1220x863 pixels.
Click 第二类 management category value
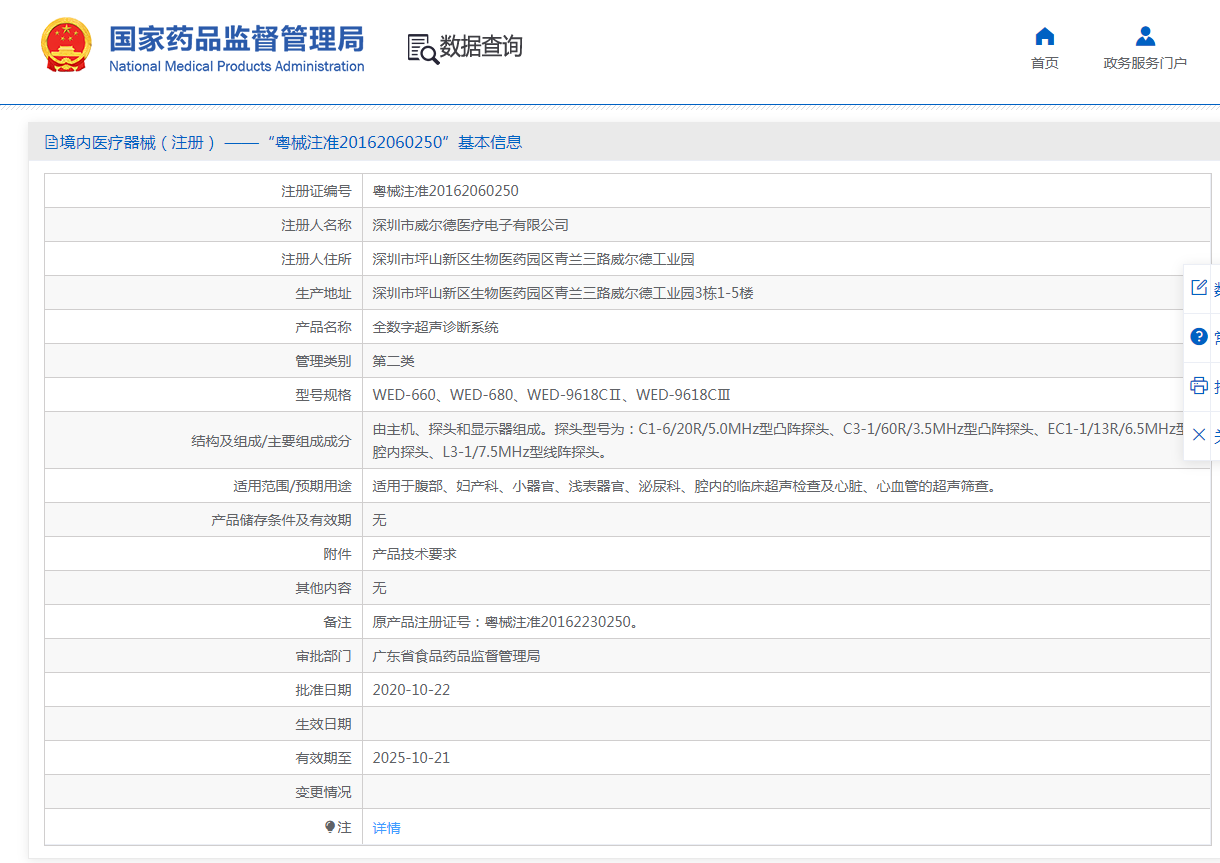394,361
